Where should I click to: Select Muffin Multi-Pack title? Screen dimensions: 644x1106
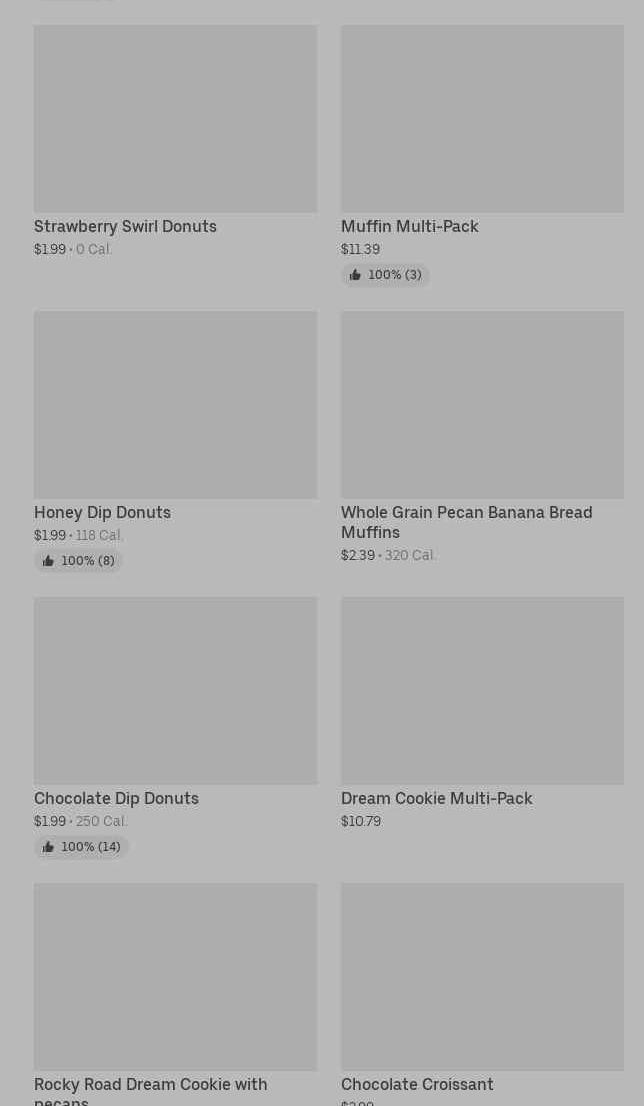409,226
